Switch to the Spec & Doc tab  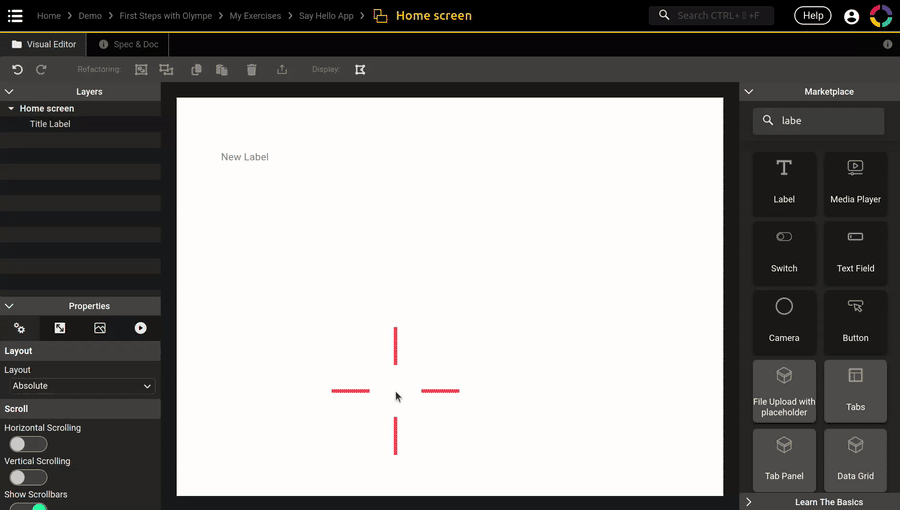tap(129, 45)
